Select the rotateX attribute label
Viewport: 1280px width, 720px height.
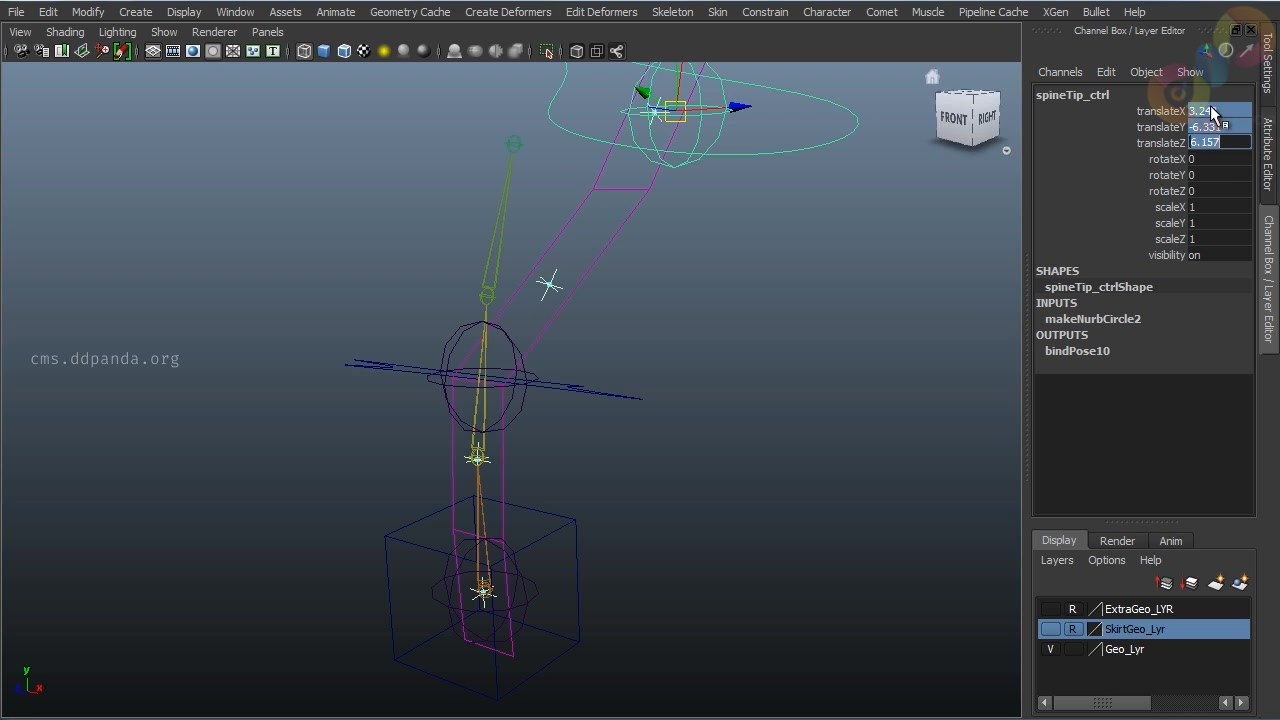point(1166,159)
